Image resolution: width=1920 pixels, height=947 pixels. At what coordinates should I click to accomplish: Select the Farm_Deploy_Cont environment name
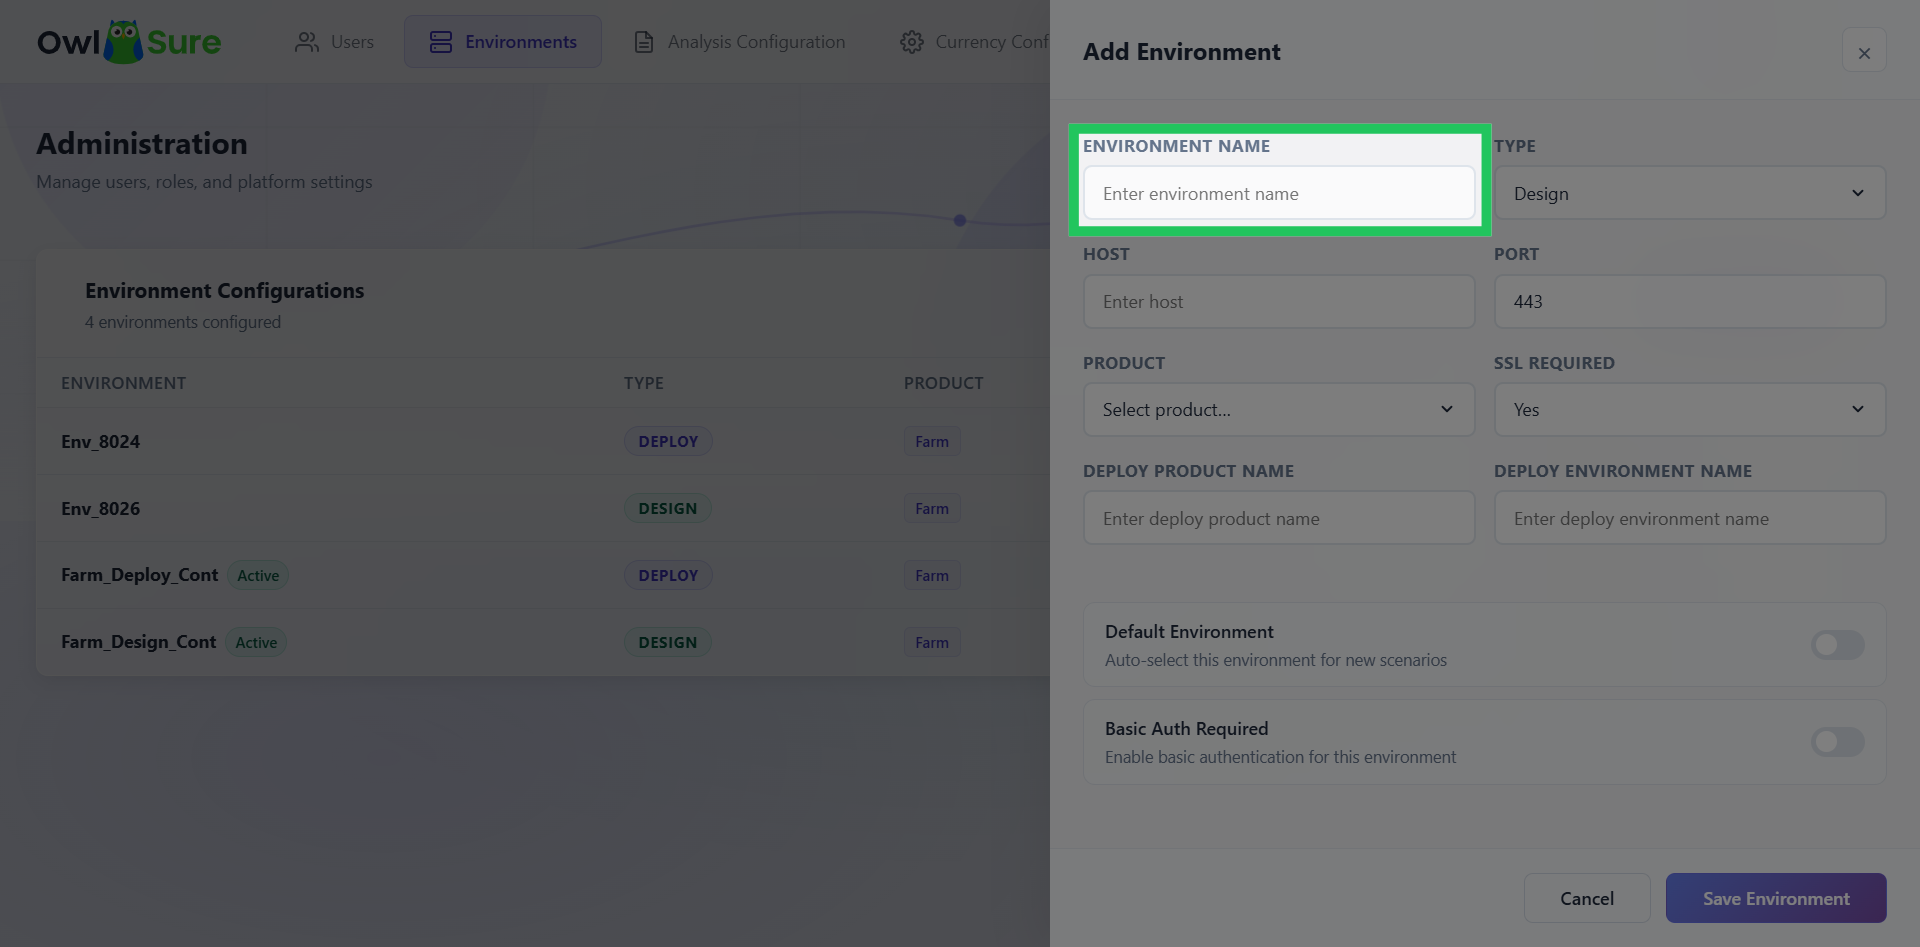139,575
